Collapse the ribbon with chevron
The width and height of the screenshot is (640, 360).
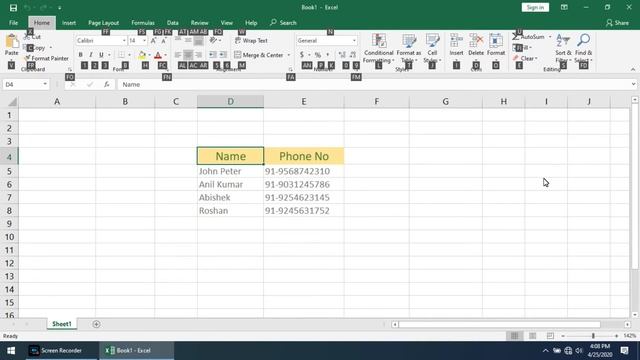(633, 69)
